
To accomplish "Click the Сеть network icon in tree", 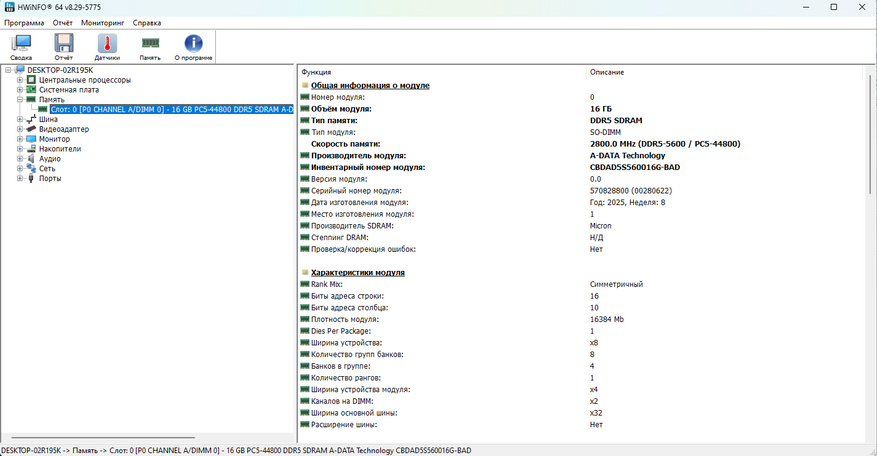I will tap(31, 168).
